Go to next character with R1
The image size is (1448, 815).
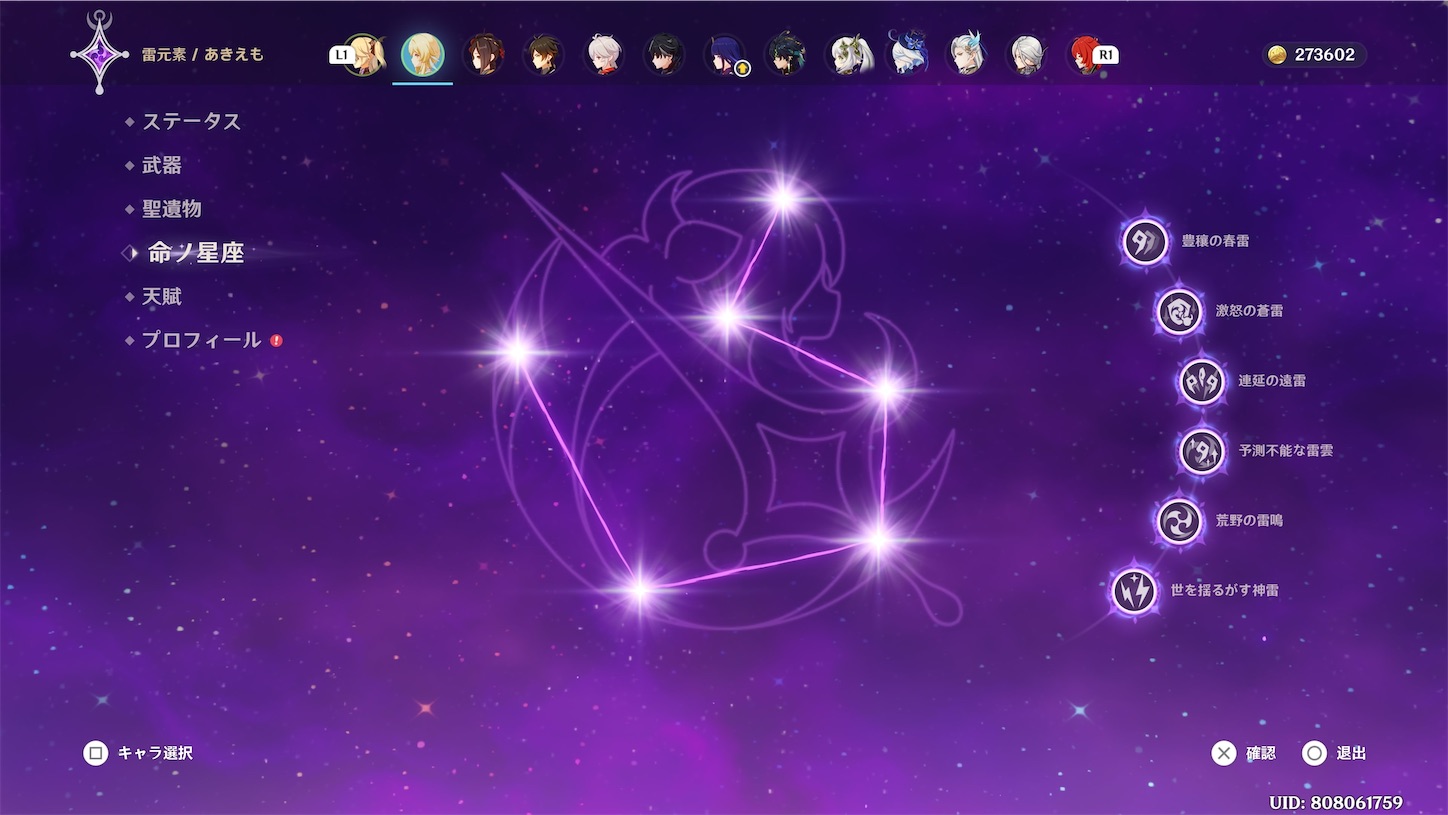1105,55
